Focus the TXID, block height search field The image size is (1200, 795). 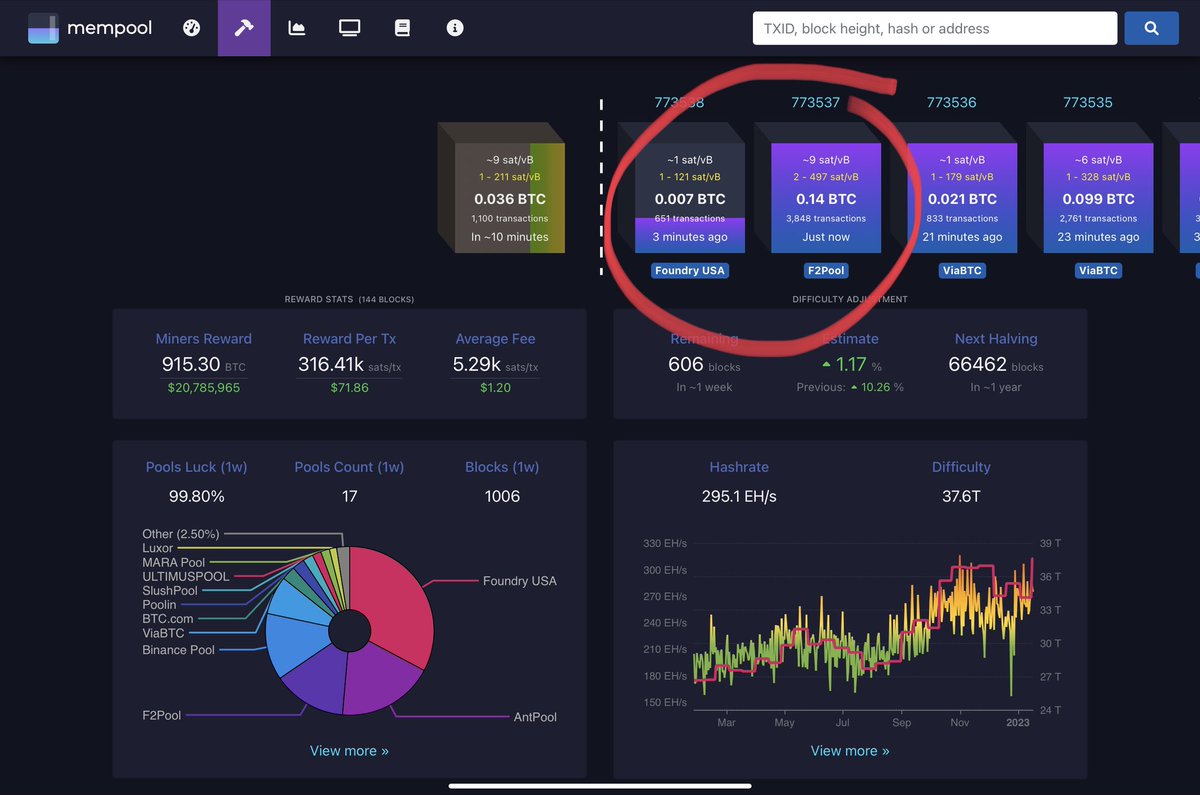935,28
